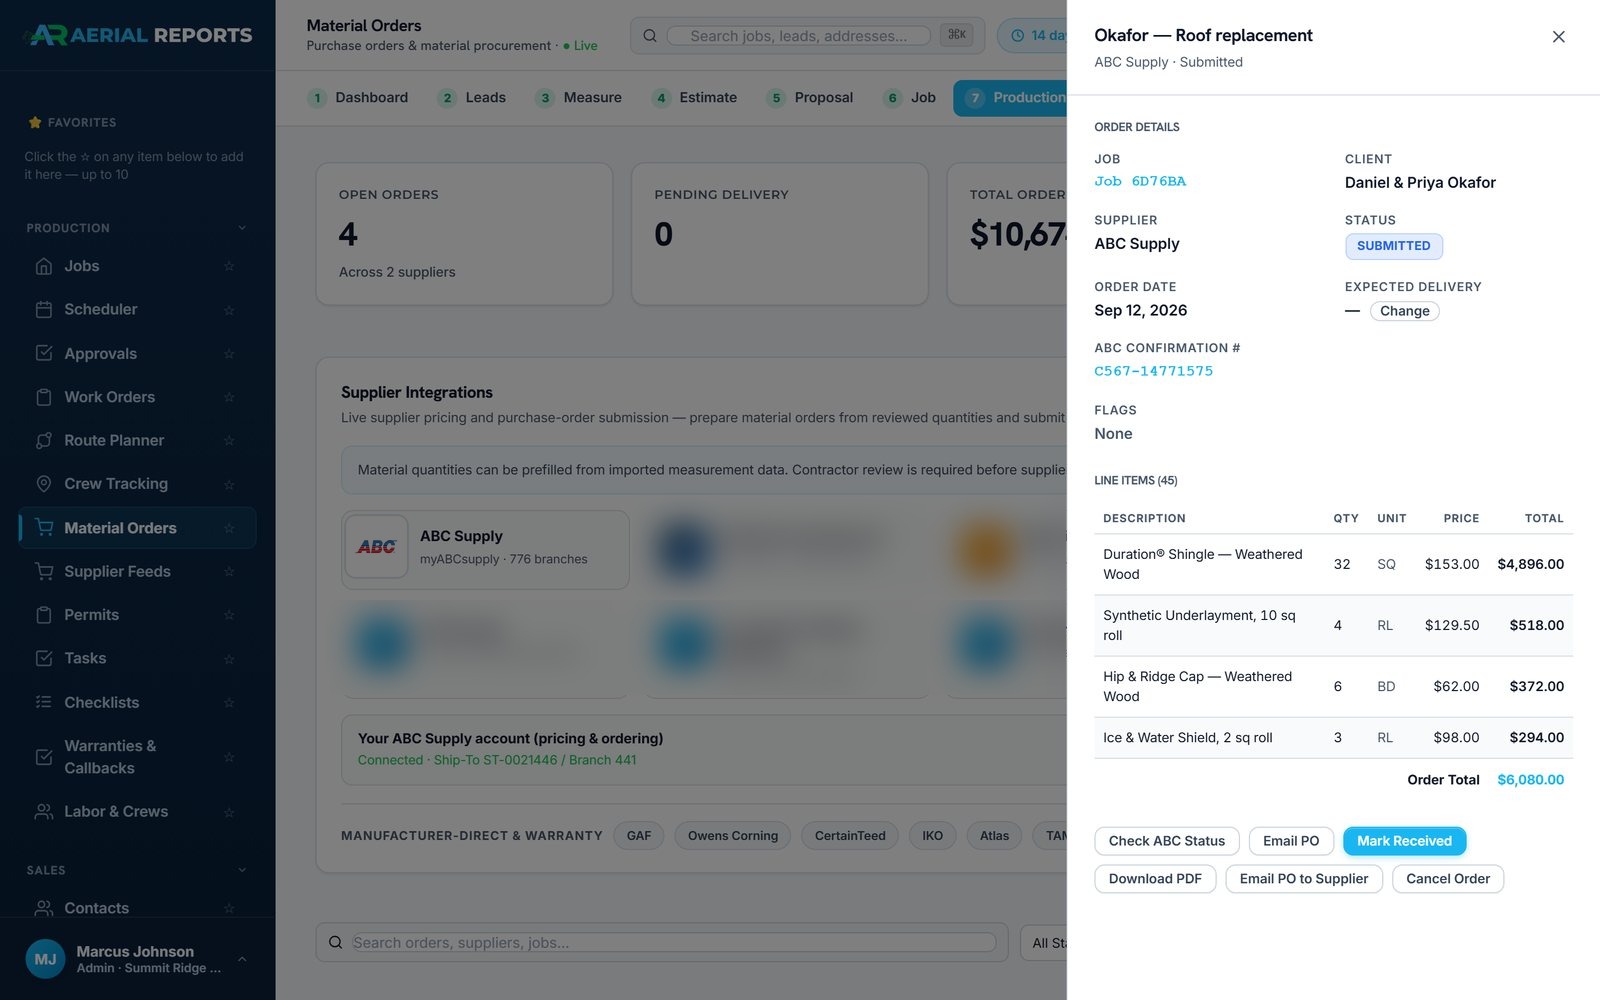Screen dimensions: 1600x1000
Task: Collapse the Sales sidebar section
Action: 241,870
